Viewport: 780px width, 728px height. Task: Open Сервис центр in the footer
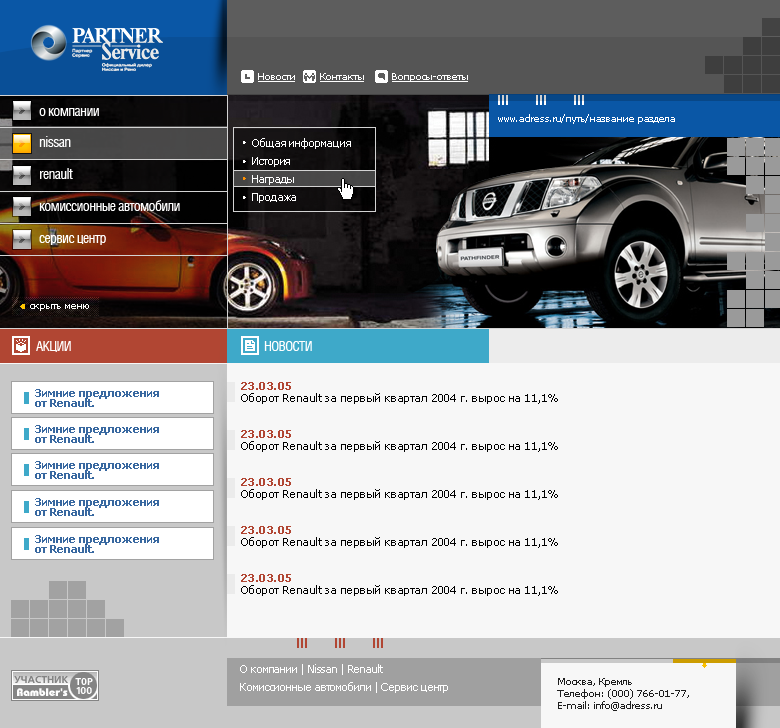tap(414, 687)
